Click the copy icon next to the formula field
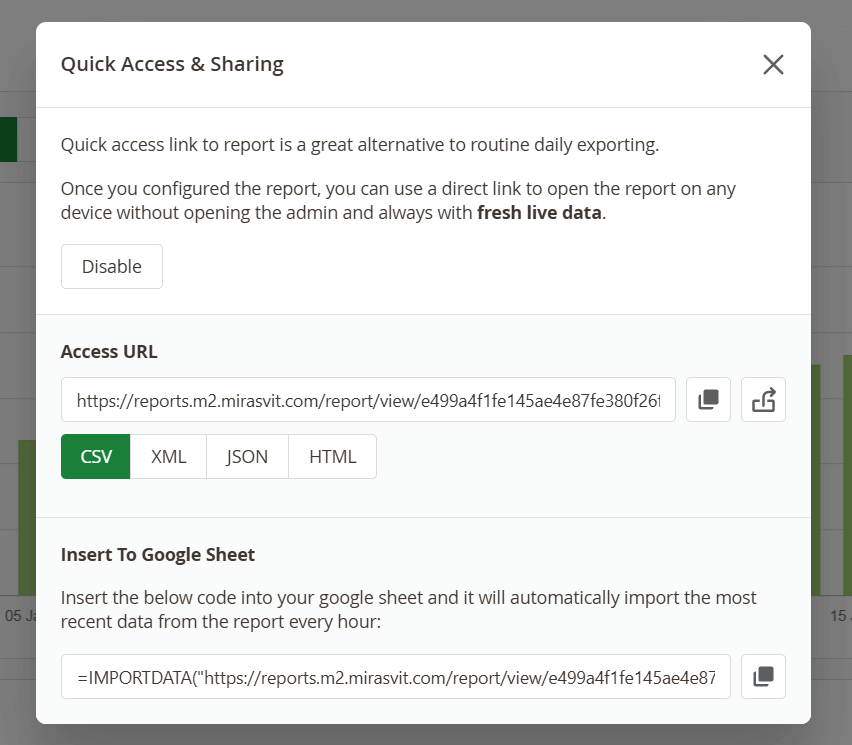This screenshot has height=745, width=852. 763,677
